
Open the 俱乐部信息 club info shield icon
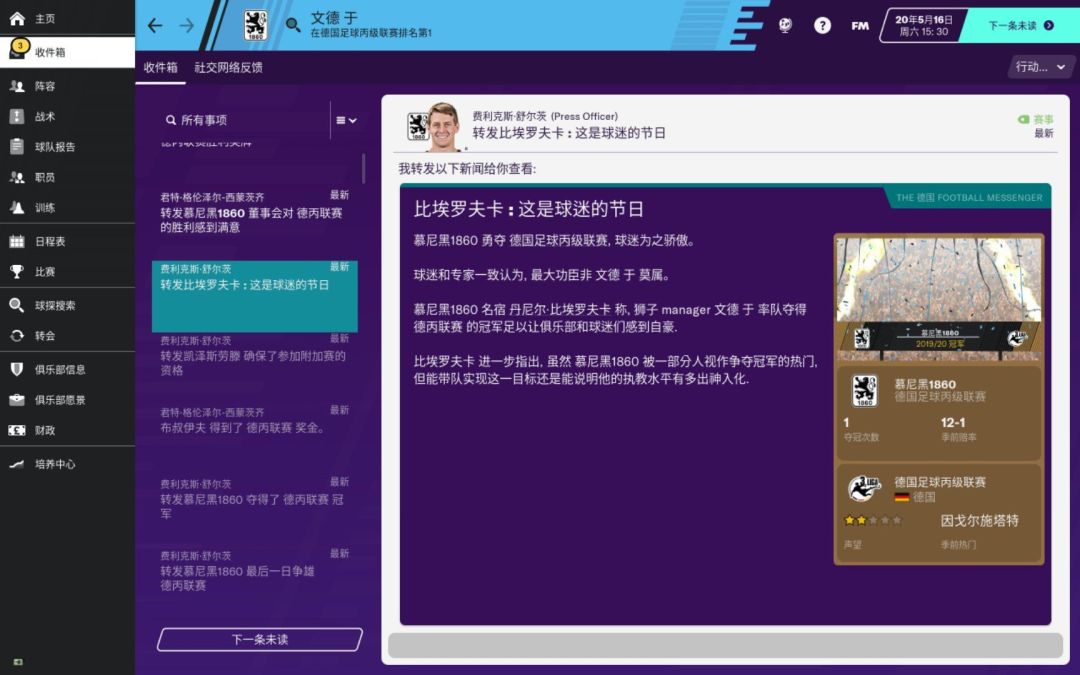pos(17,369)
